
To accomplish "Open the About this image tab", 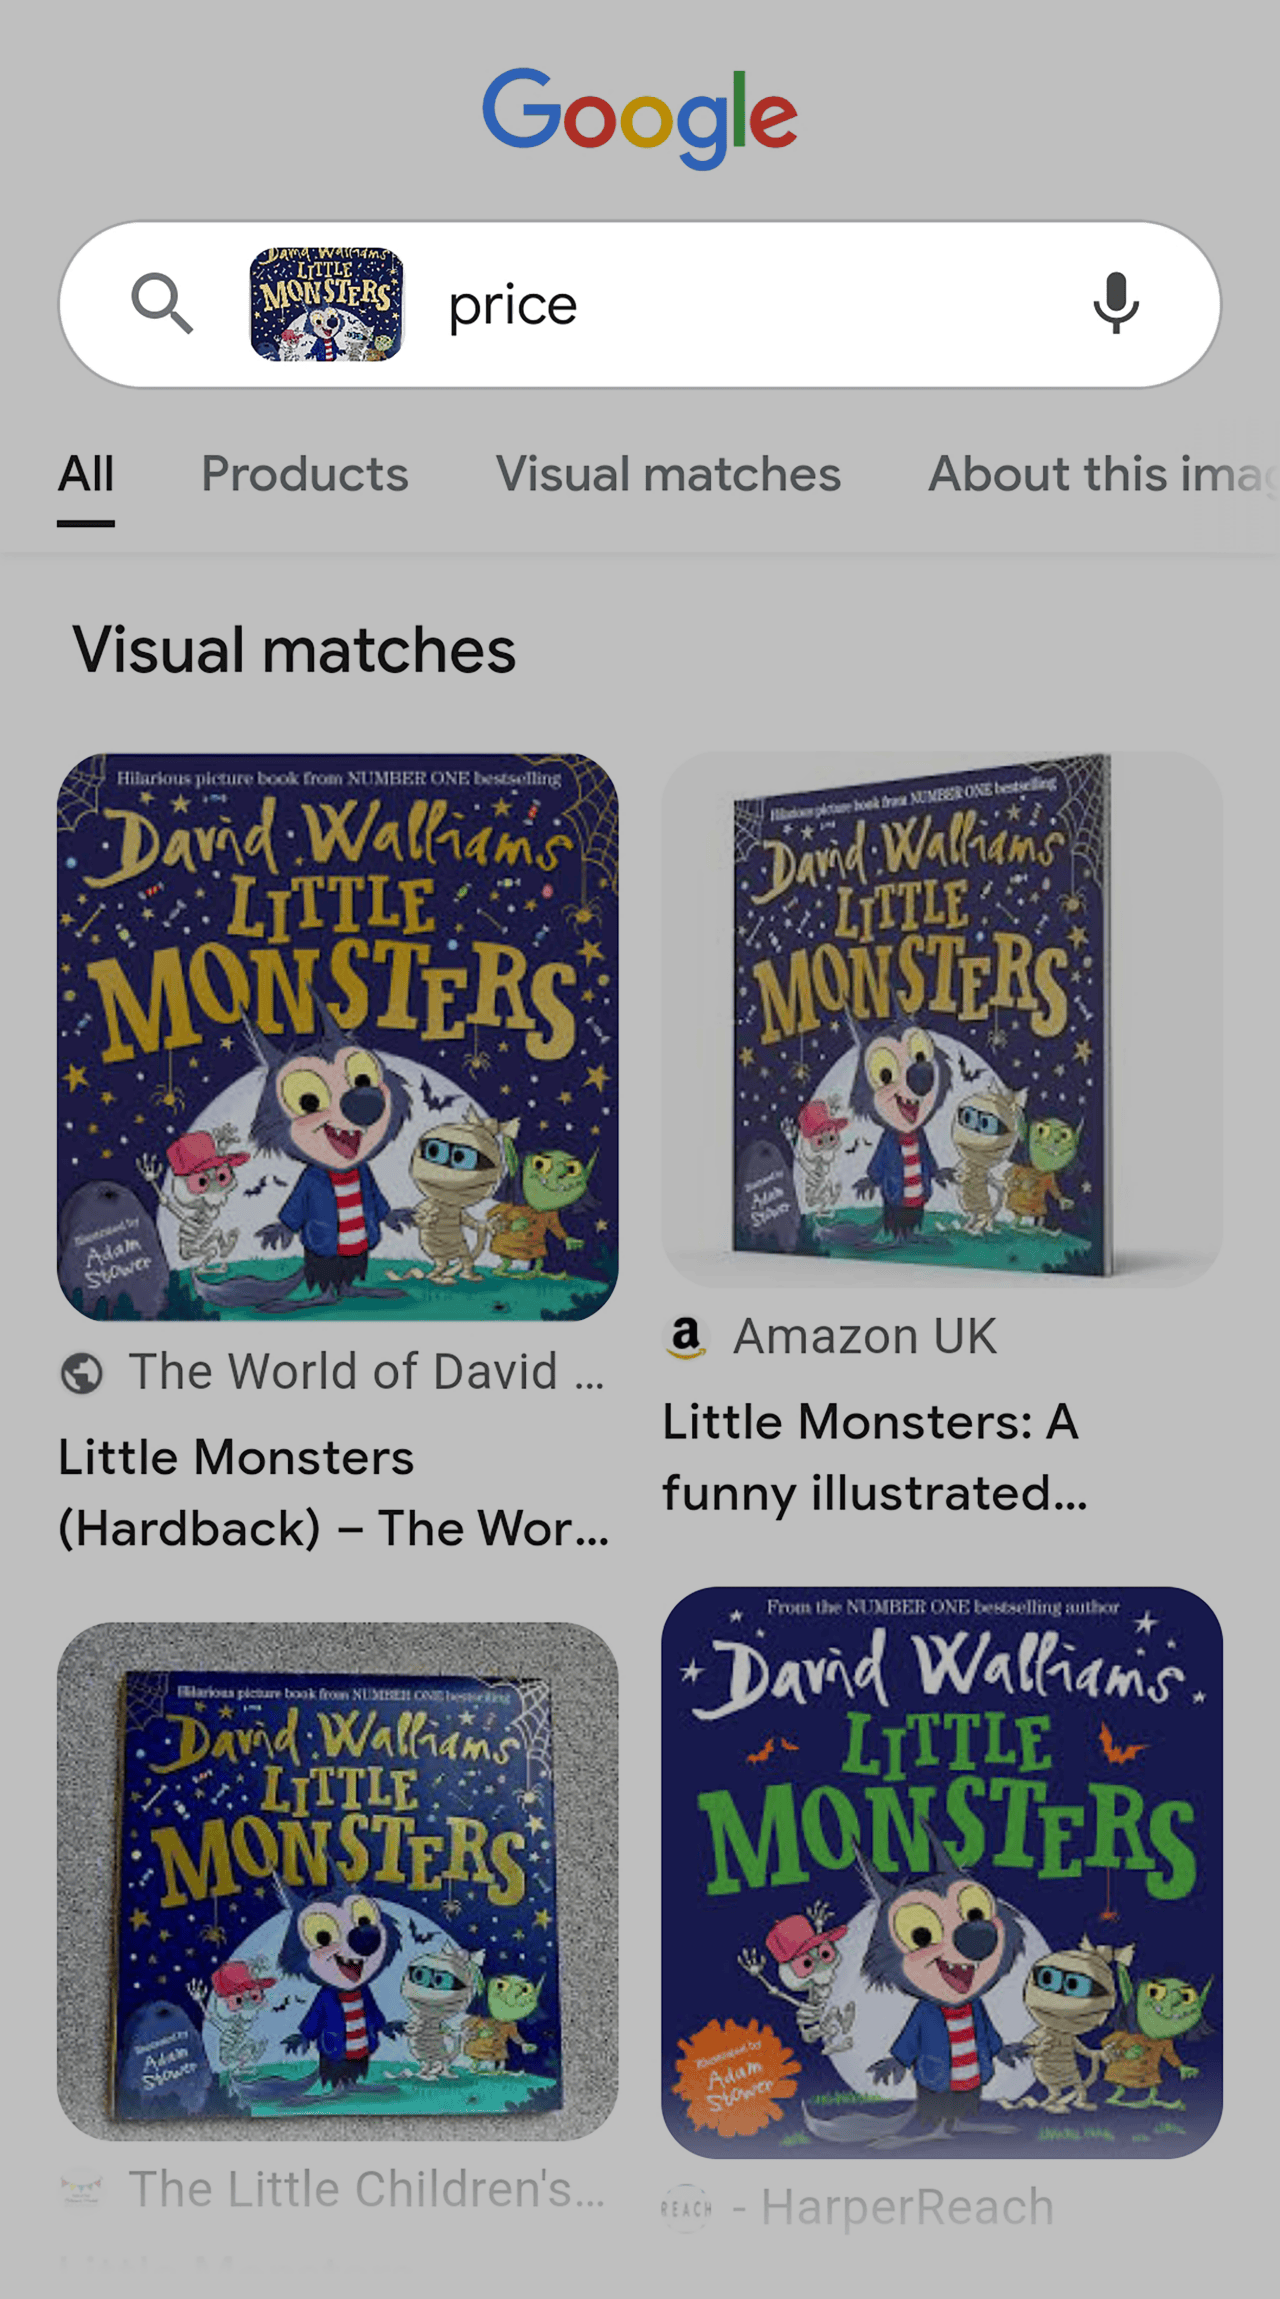I will 1100,474.
